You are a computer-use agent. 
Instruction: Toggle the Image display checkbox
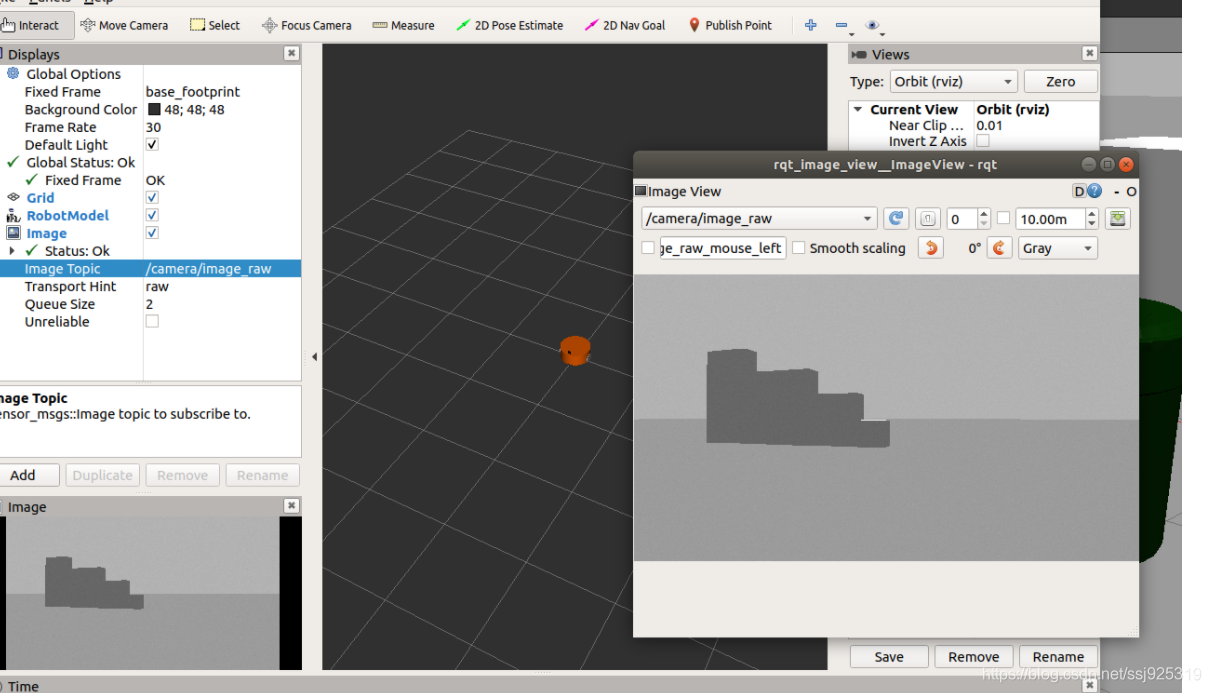(152, 233)
